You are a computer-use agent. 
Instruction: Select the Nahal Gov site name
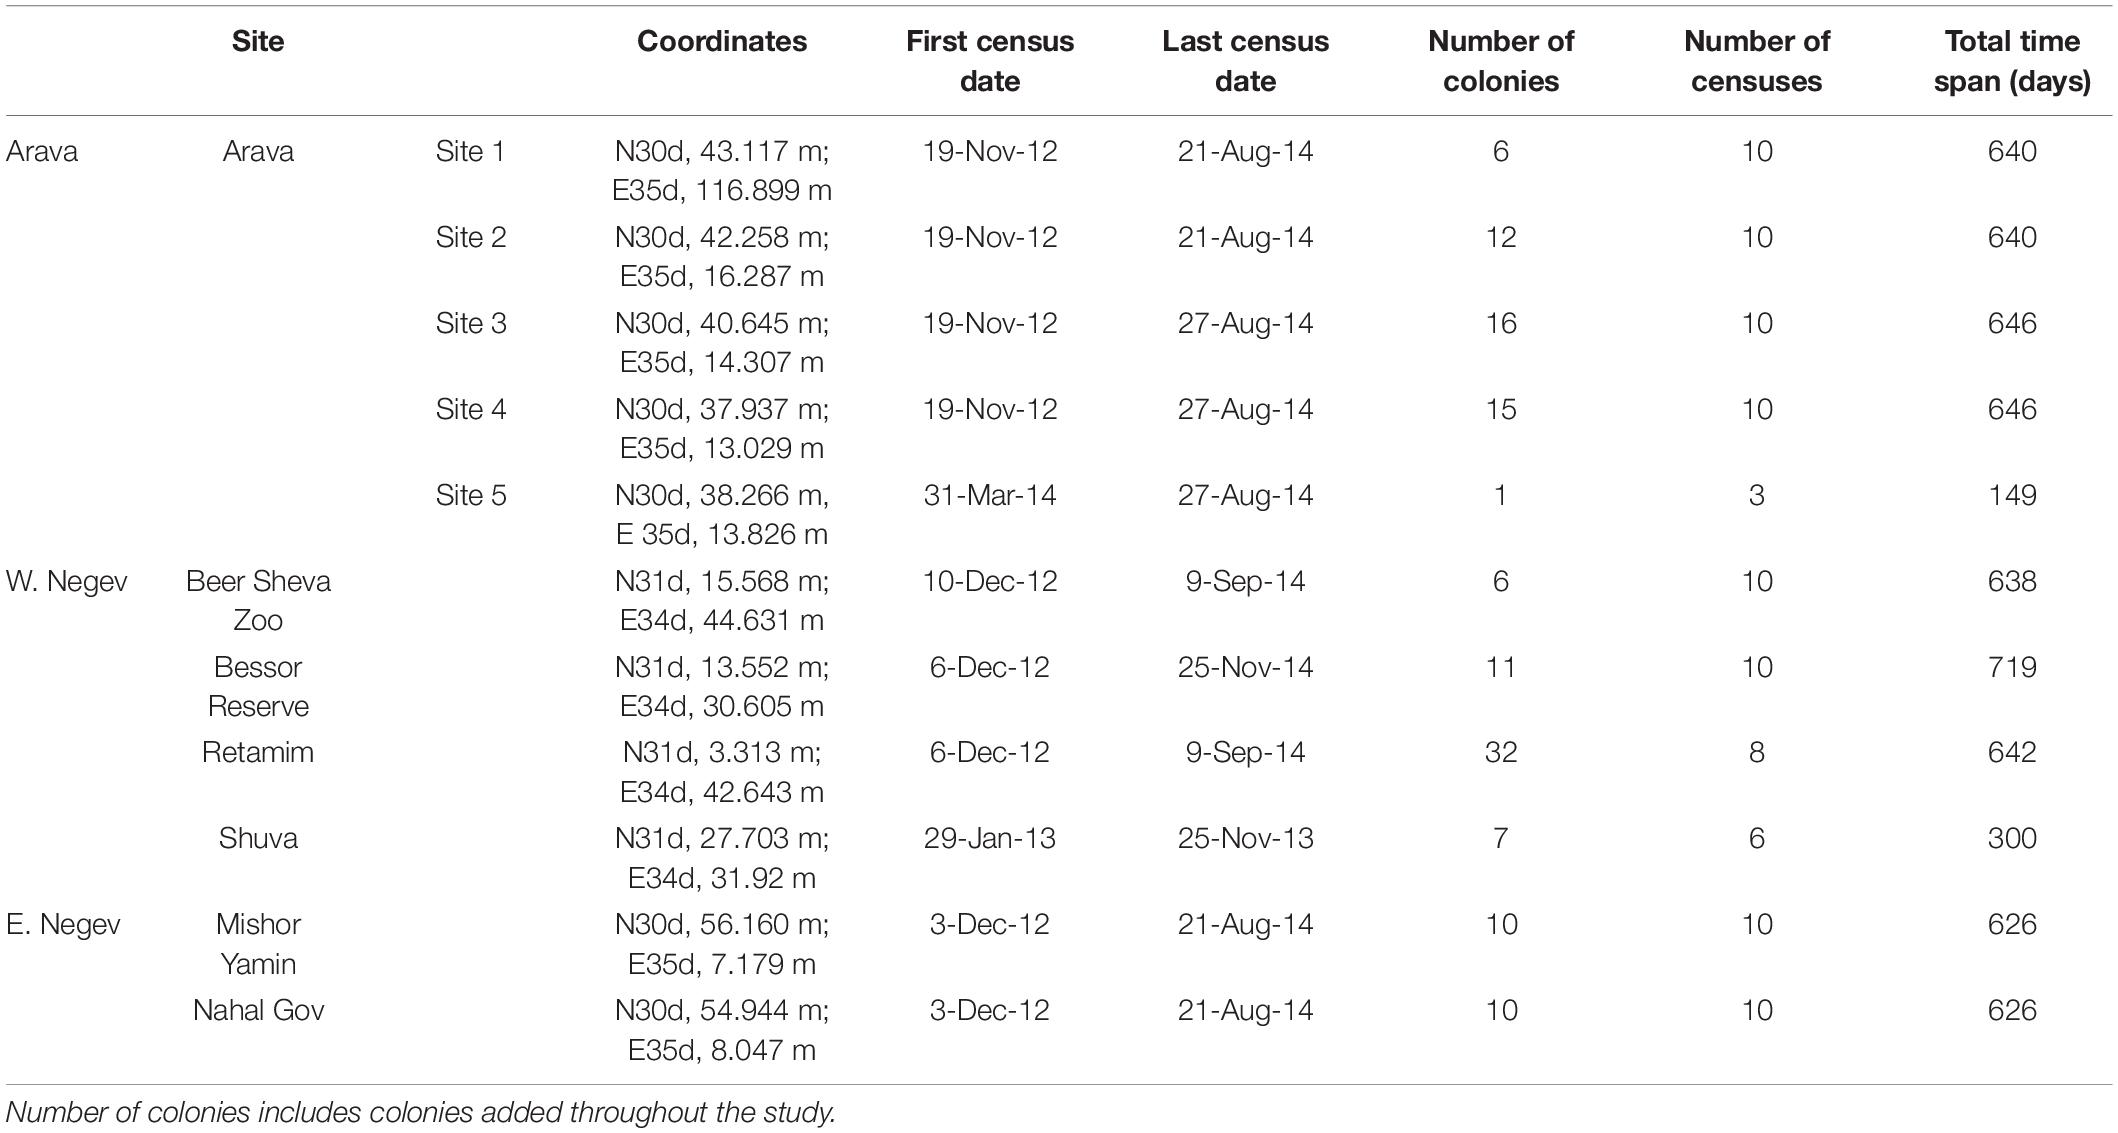click(258, 1010)
